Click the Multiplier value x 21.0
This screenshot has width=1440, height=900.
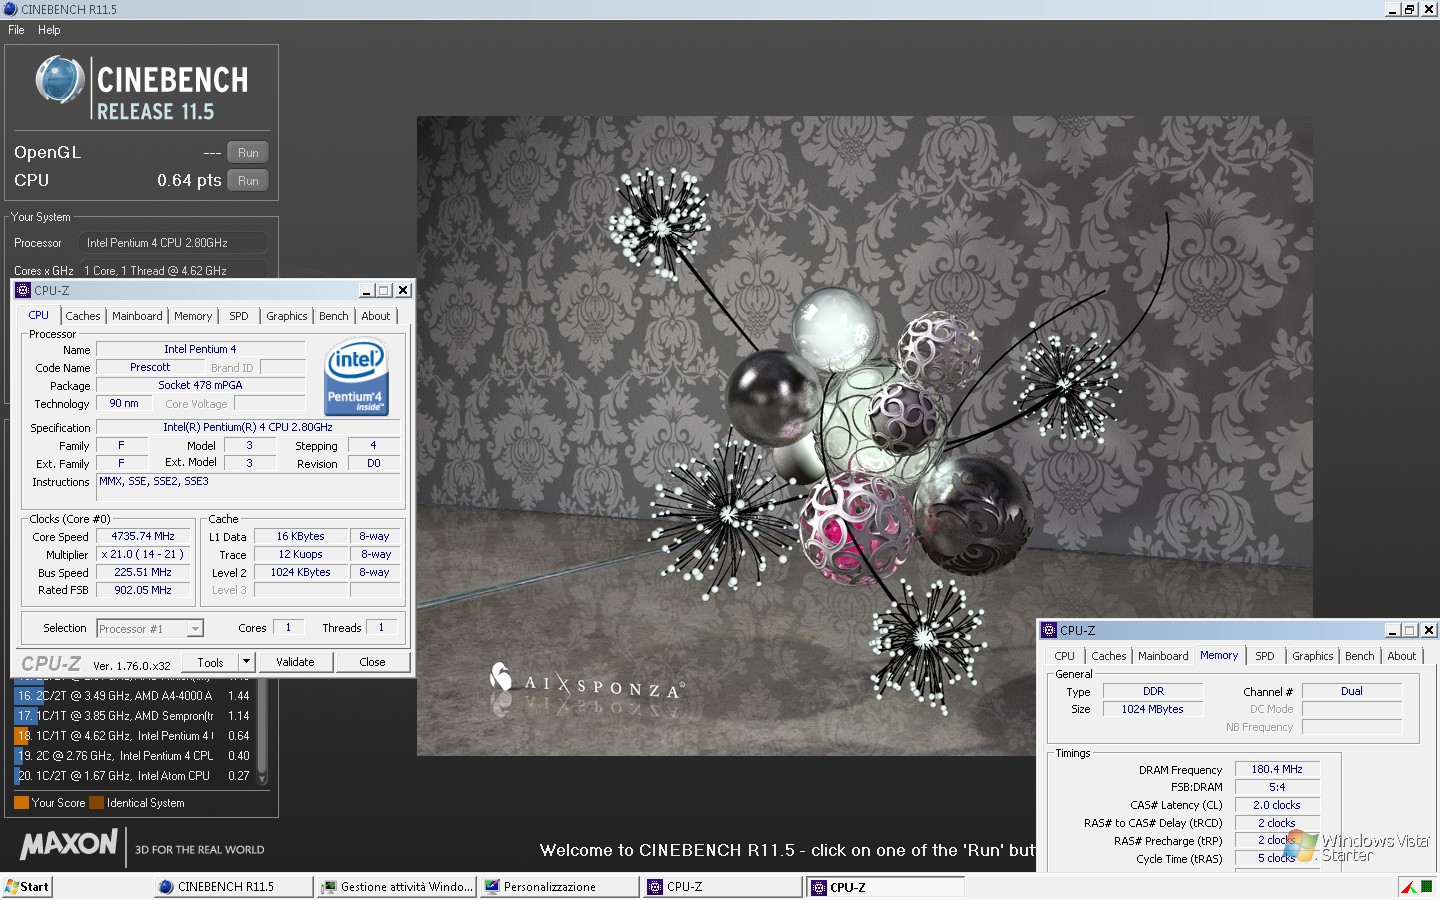tap(143, 555)
